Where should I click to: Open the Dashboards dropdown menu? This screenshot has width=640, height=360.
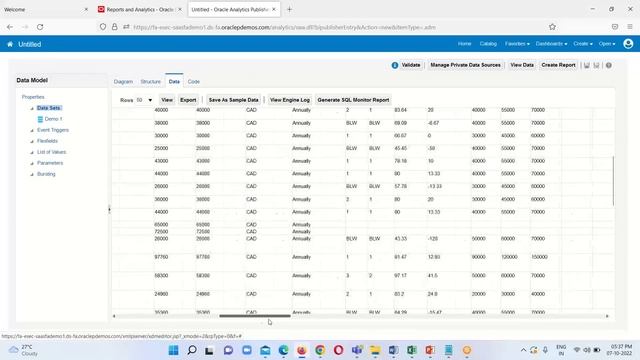(551, 44)
